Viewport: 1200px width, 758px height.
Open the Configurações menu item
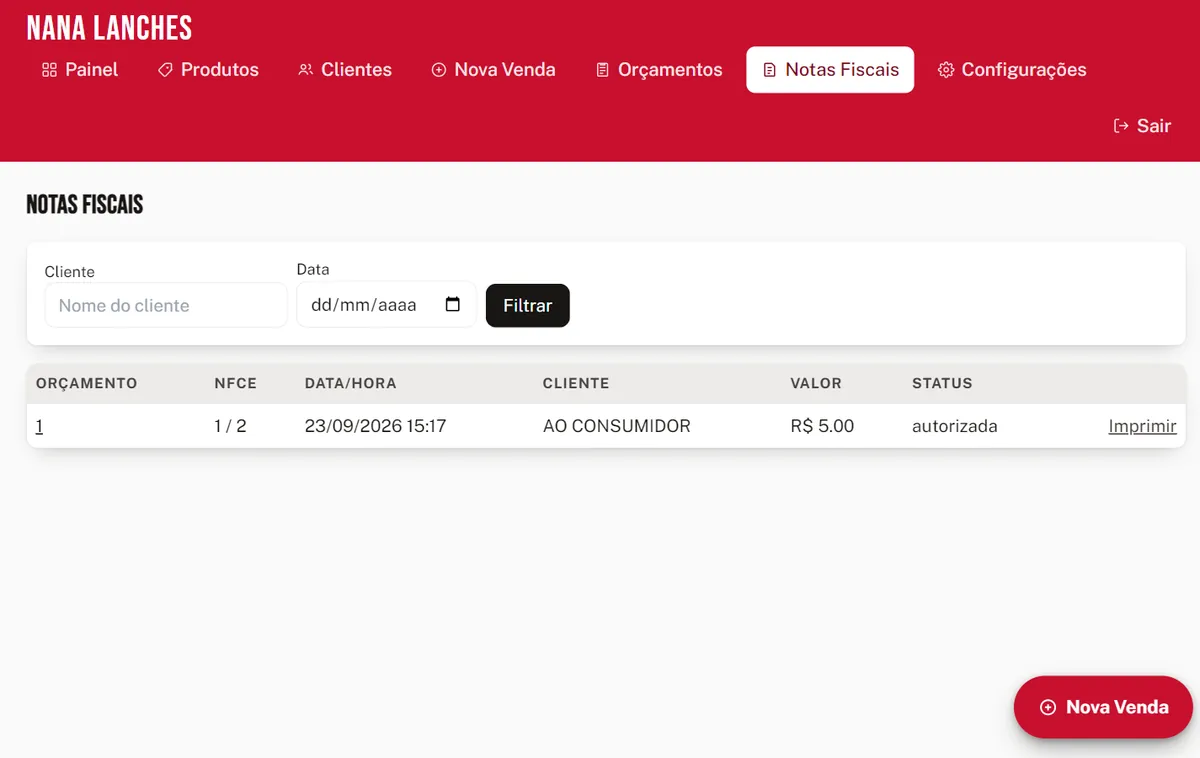(x=1012, y=70)
